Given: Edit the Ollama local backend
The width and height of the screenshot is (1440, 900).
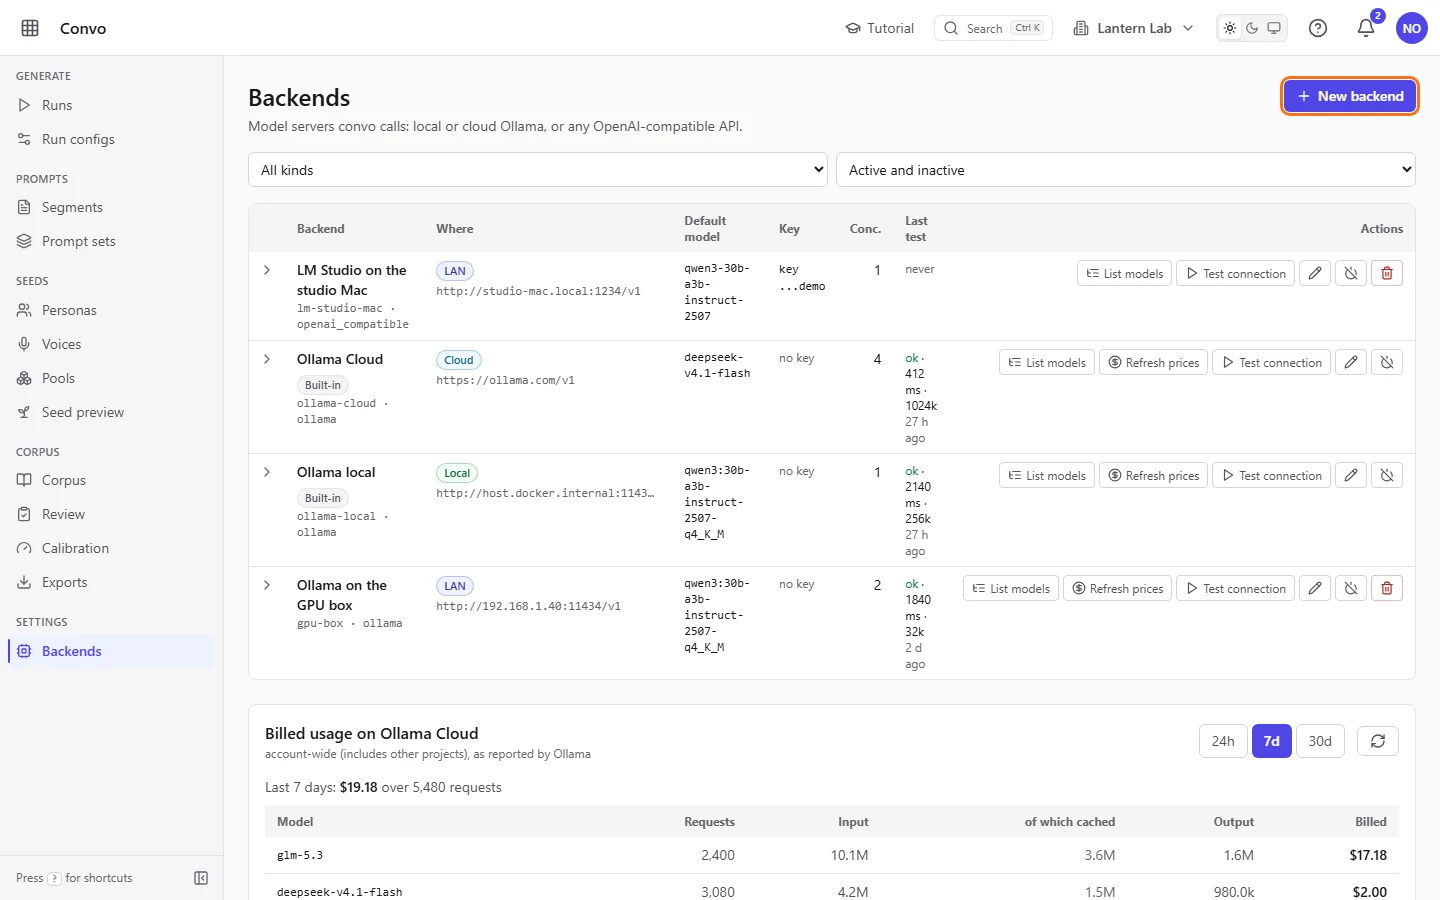Looking at the screenshot, I should point(1351,475).
